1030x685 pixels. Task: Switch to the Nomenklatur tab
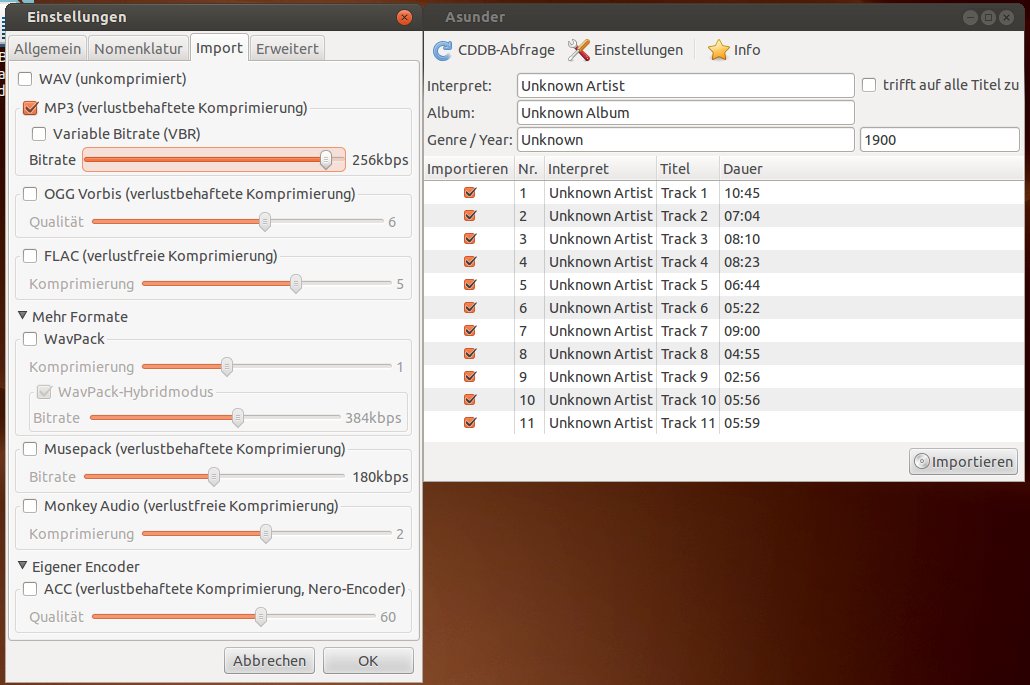tap(138, 49)
